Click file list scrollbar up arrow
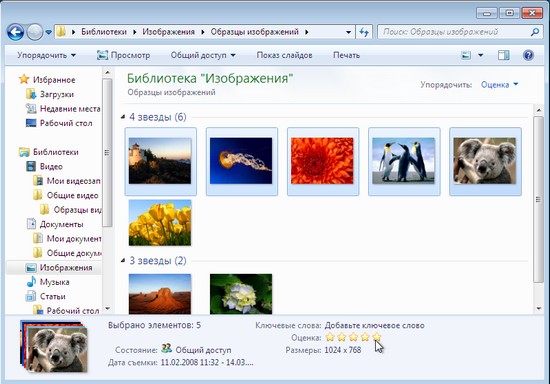Screen dimensions: 550x384 [x=538, y=110]
